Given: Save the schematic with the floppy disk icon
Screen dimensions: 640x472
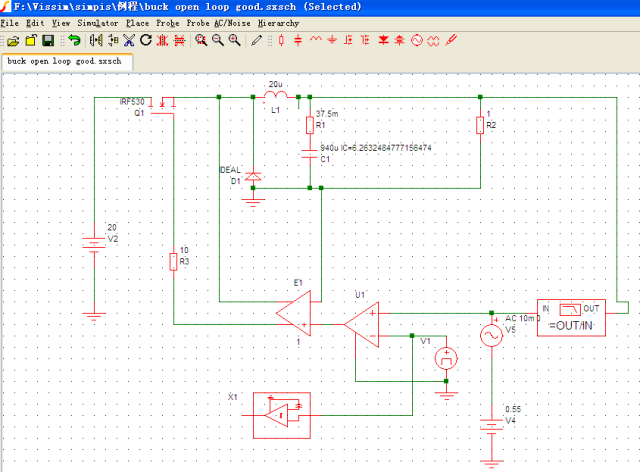Looking at the screenshot, I should pyautogui.click(x=48, y=40).
